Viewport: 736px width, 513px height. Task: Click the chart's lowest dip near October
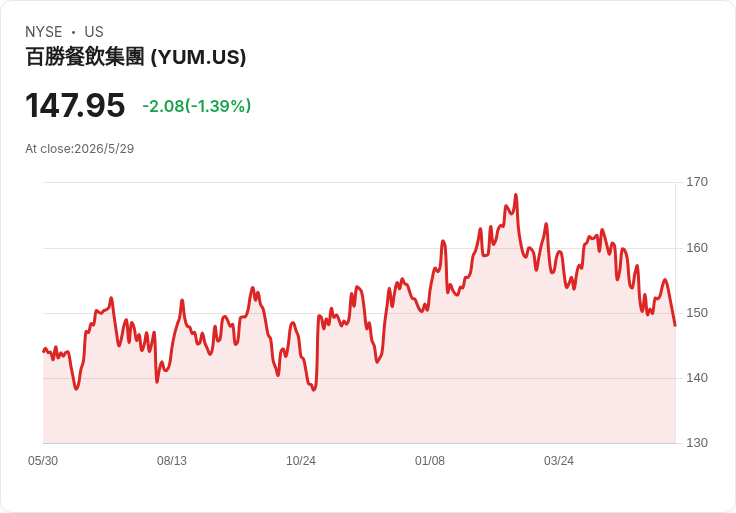coord(314,390)
